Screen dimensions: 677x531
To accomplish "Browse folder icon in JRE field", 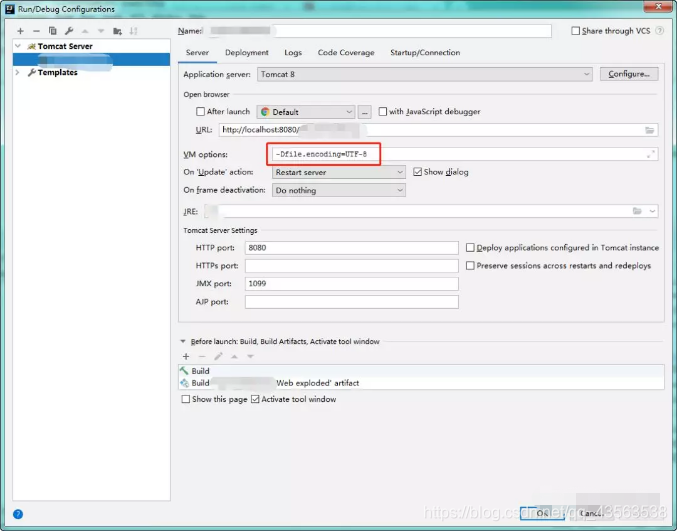I will pyautogui.click(x=637, y=211).
